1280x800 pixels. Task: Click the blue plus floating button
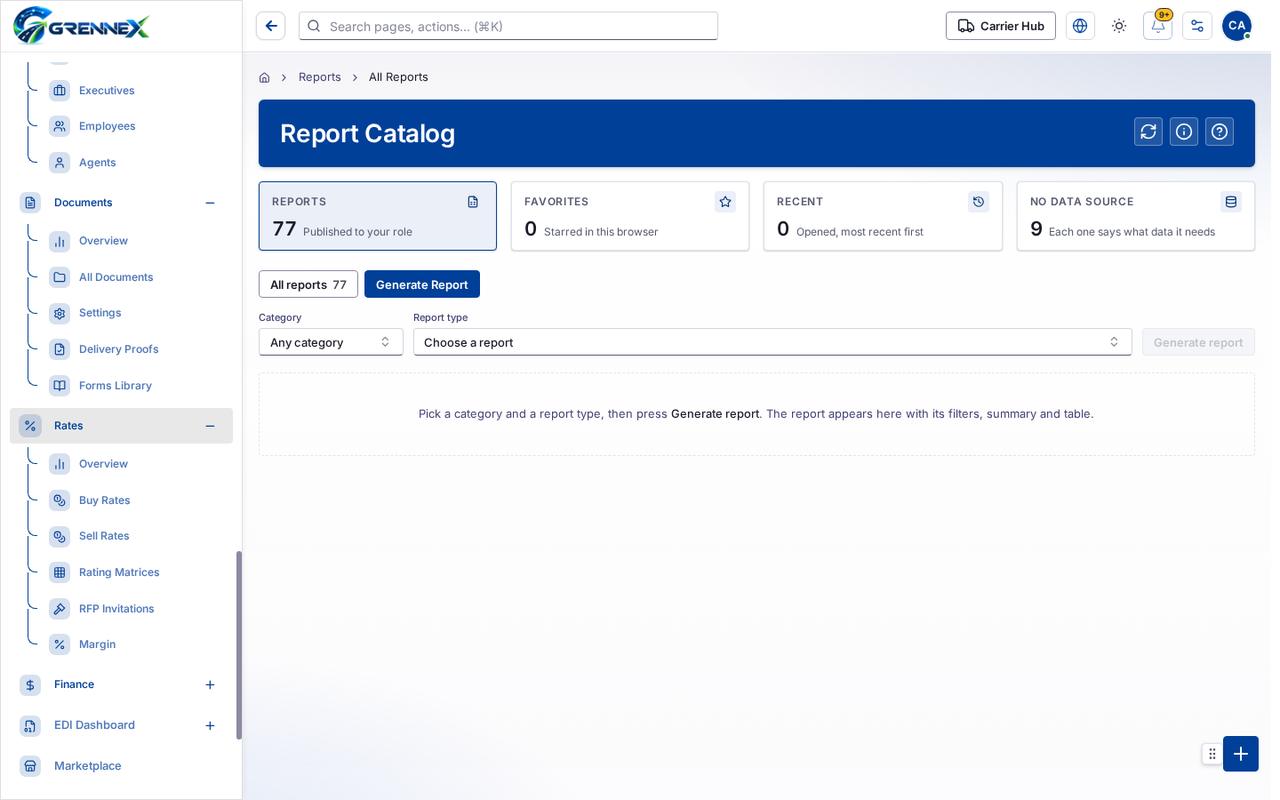click(1241, 754)
